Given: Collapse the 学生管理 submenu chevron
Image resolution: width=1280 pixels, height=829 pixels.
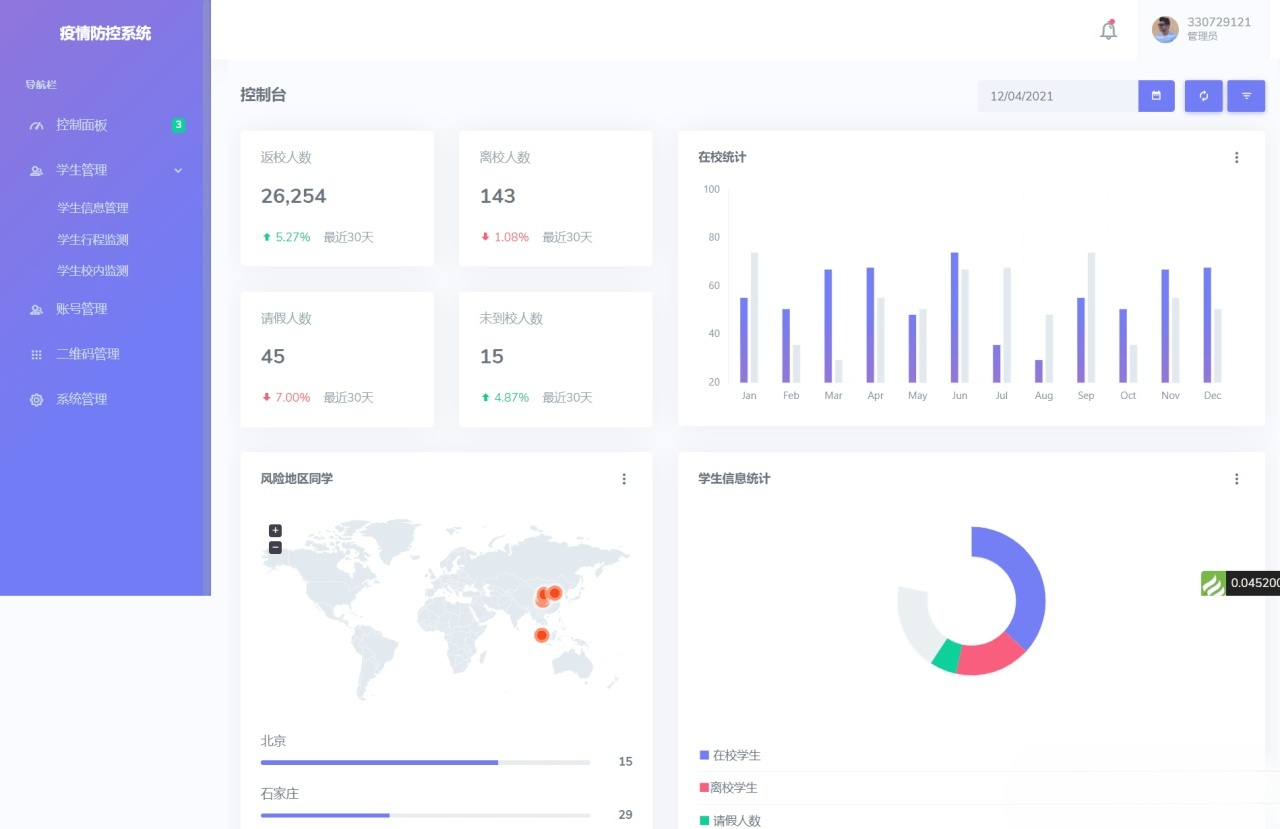Looking at the screenshot, I should pos(178,170).
